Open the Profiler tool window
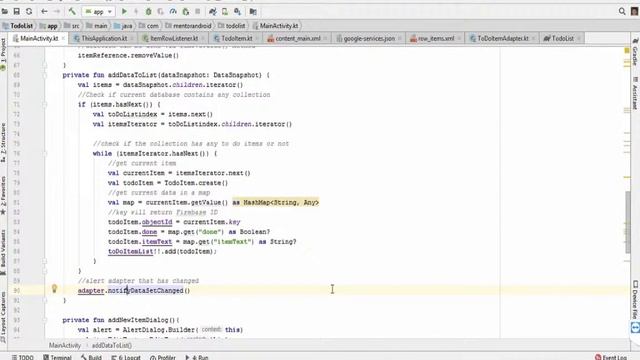 pyautogui.click(x=162, y=357)
